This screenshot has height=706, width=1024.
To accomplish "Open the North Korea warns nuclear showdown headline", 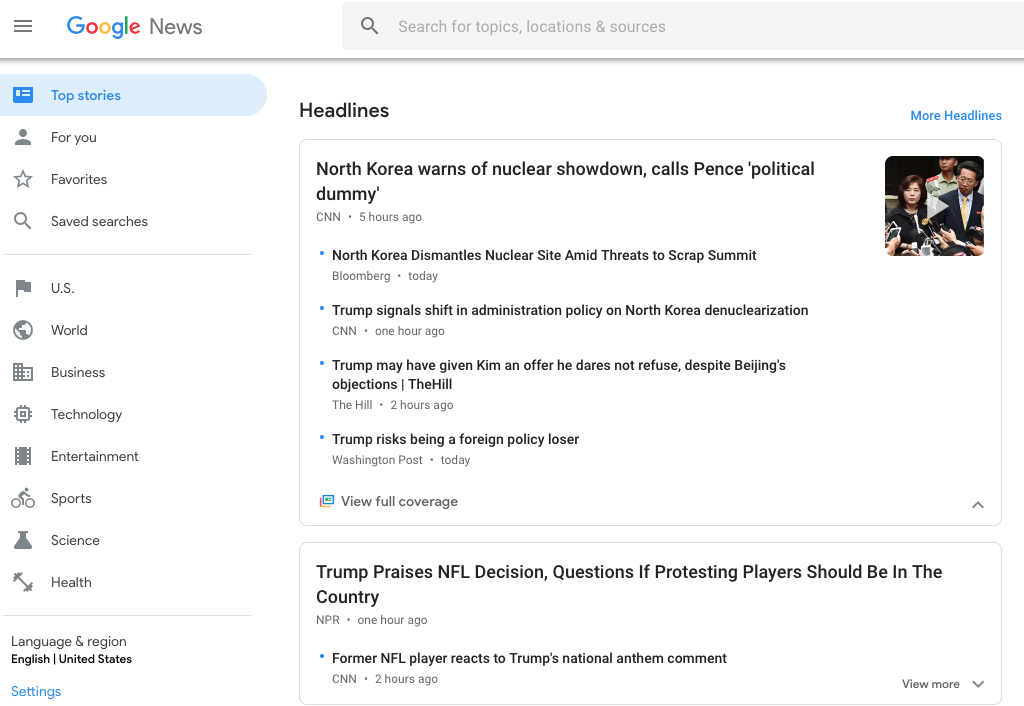I will pyautogui.click(x=565, y=181).
